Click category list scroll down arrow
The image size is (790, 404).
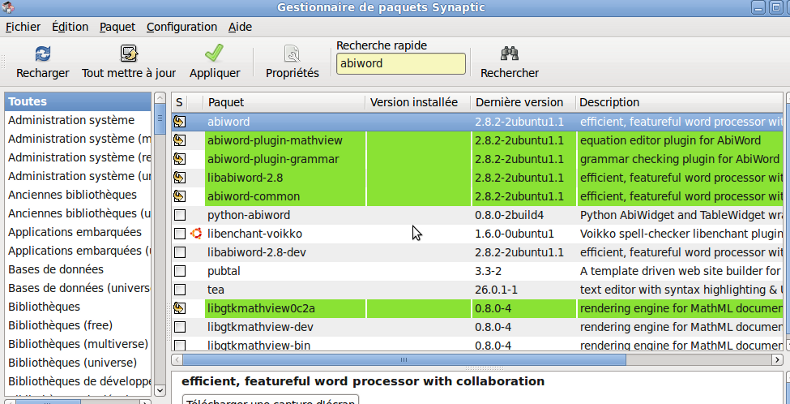(x=160, y=390)
